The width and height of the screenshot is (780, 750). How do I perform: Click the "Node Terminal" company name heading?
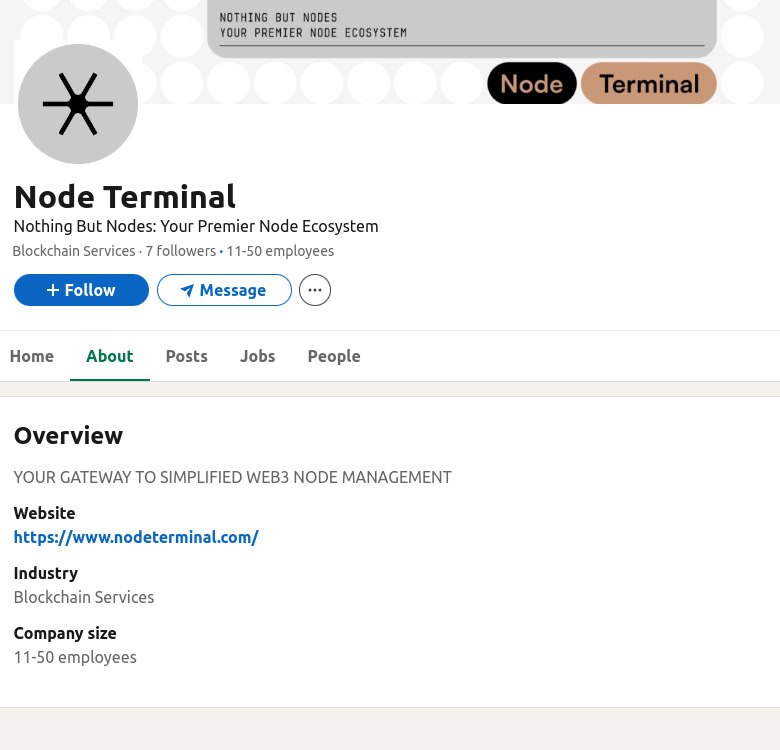tap(125, 197)
